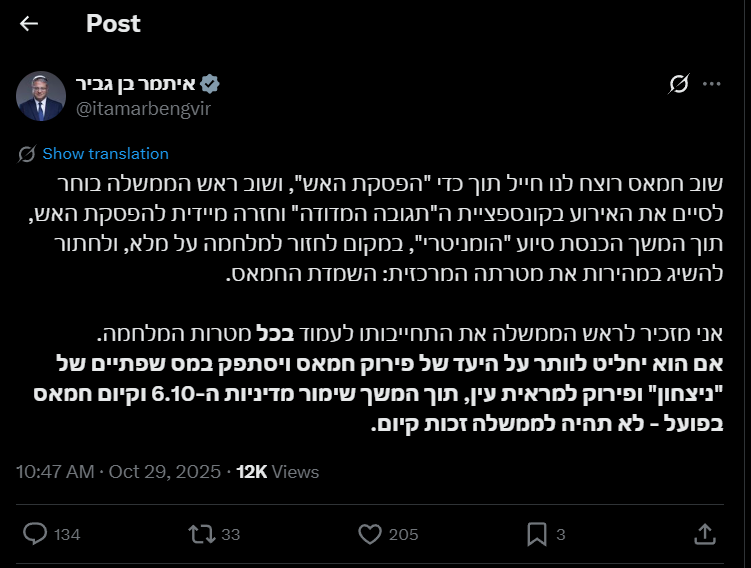Click the 134 replies count
The width and height of the screenshot is (751, 568).
click(x=67, y=535)
